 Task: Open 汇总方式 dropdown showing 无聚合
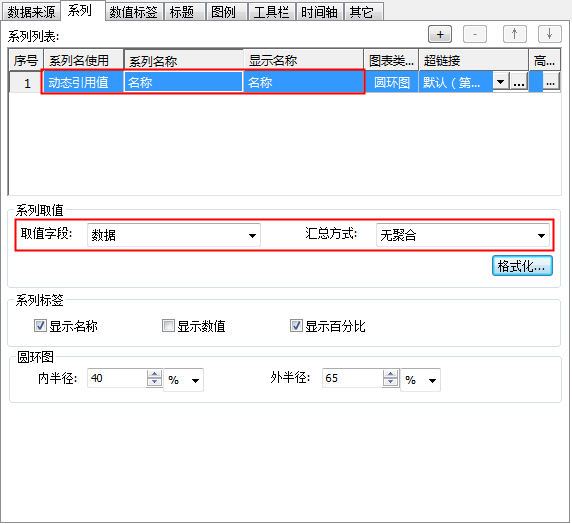pos(463,235)
